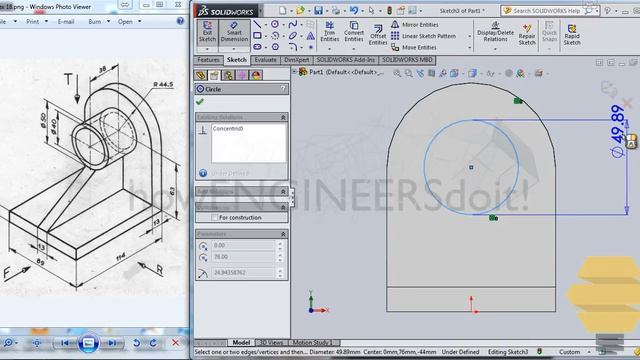
Task: Open Linear Sketch Pattern dropdown arrow
Action: (469, 36)
